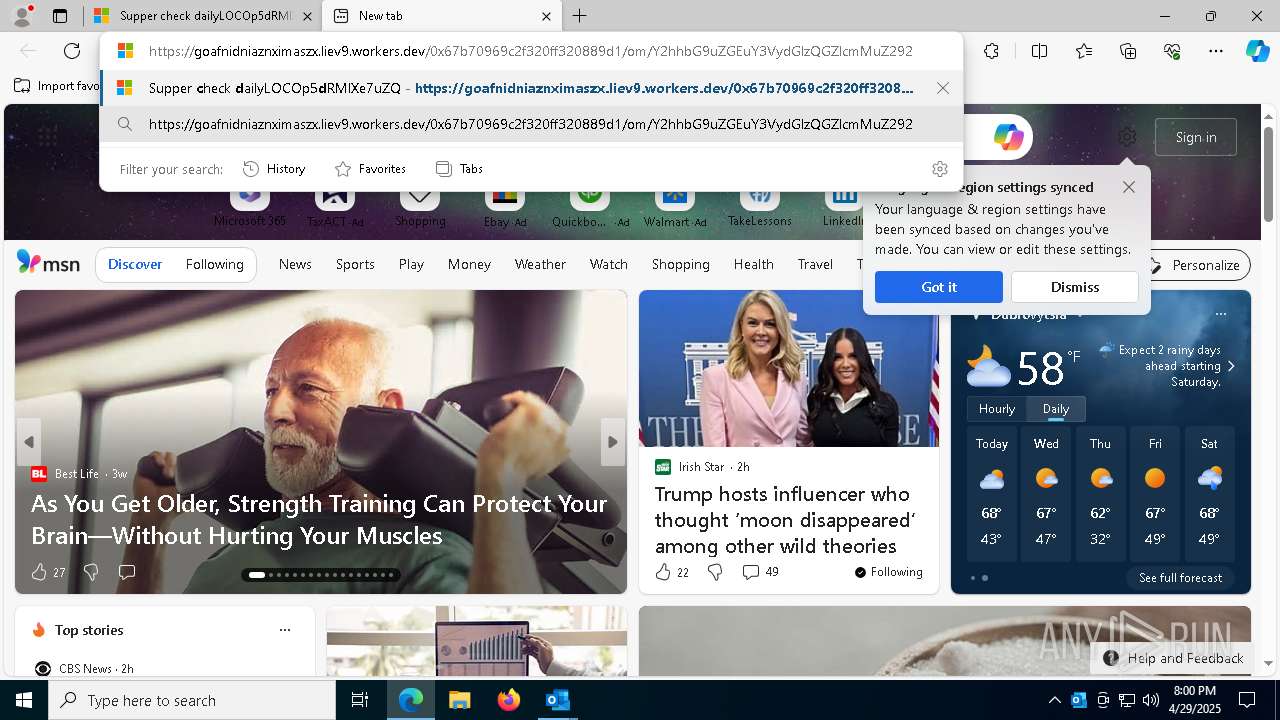
Task: Open the notification center icon
Action: pos(1247,700)
